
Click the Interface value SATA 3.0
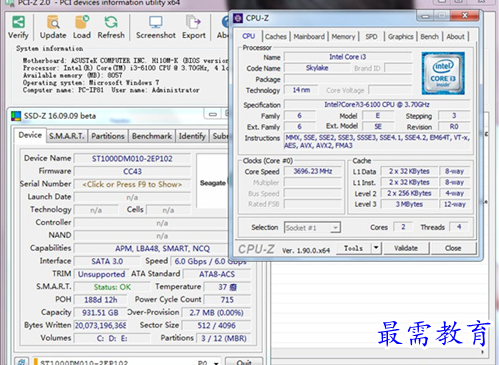click(107, 261)
